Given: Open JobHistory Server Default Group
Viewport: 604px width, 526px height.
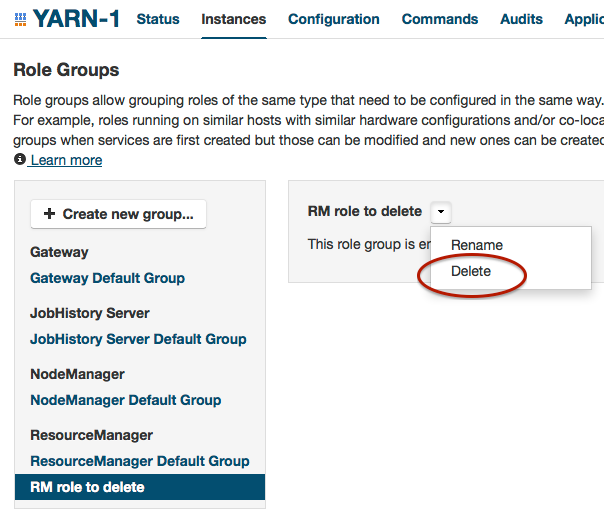Looking at the screenshot, I should pos(138,339).
